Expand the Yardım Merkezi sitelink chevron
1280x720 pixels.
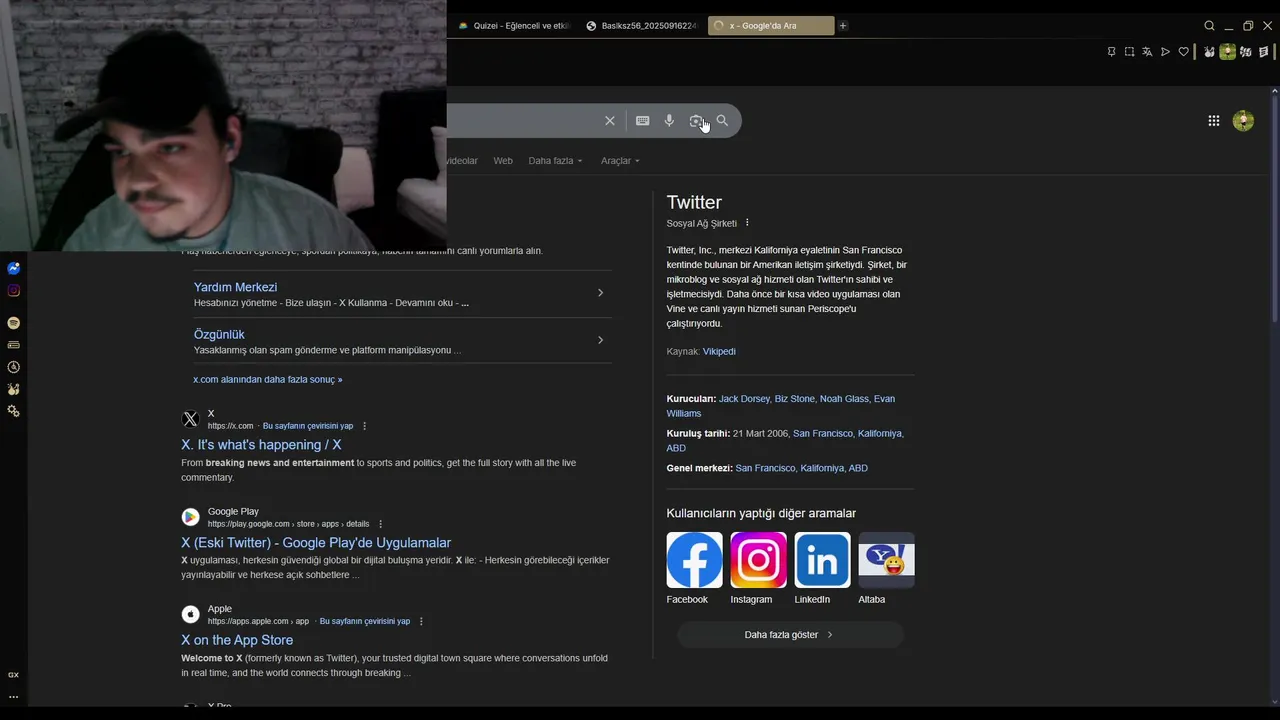(x=600, y=293)
